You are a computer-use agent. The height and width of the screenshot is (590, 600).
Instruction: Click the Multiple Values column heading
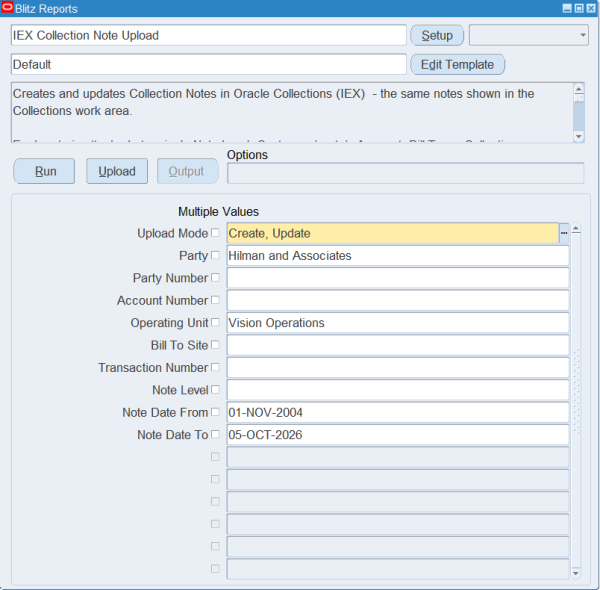coord(218,212)
